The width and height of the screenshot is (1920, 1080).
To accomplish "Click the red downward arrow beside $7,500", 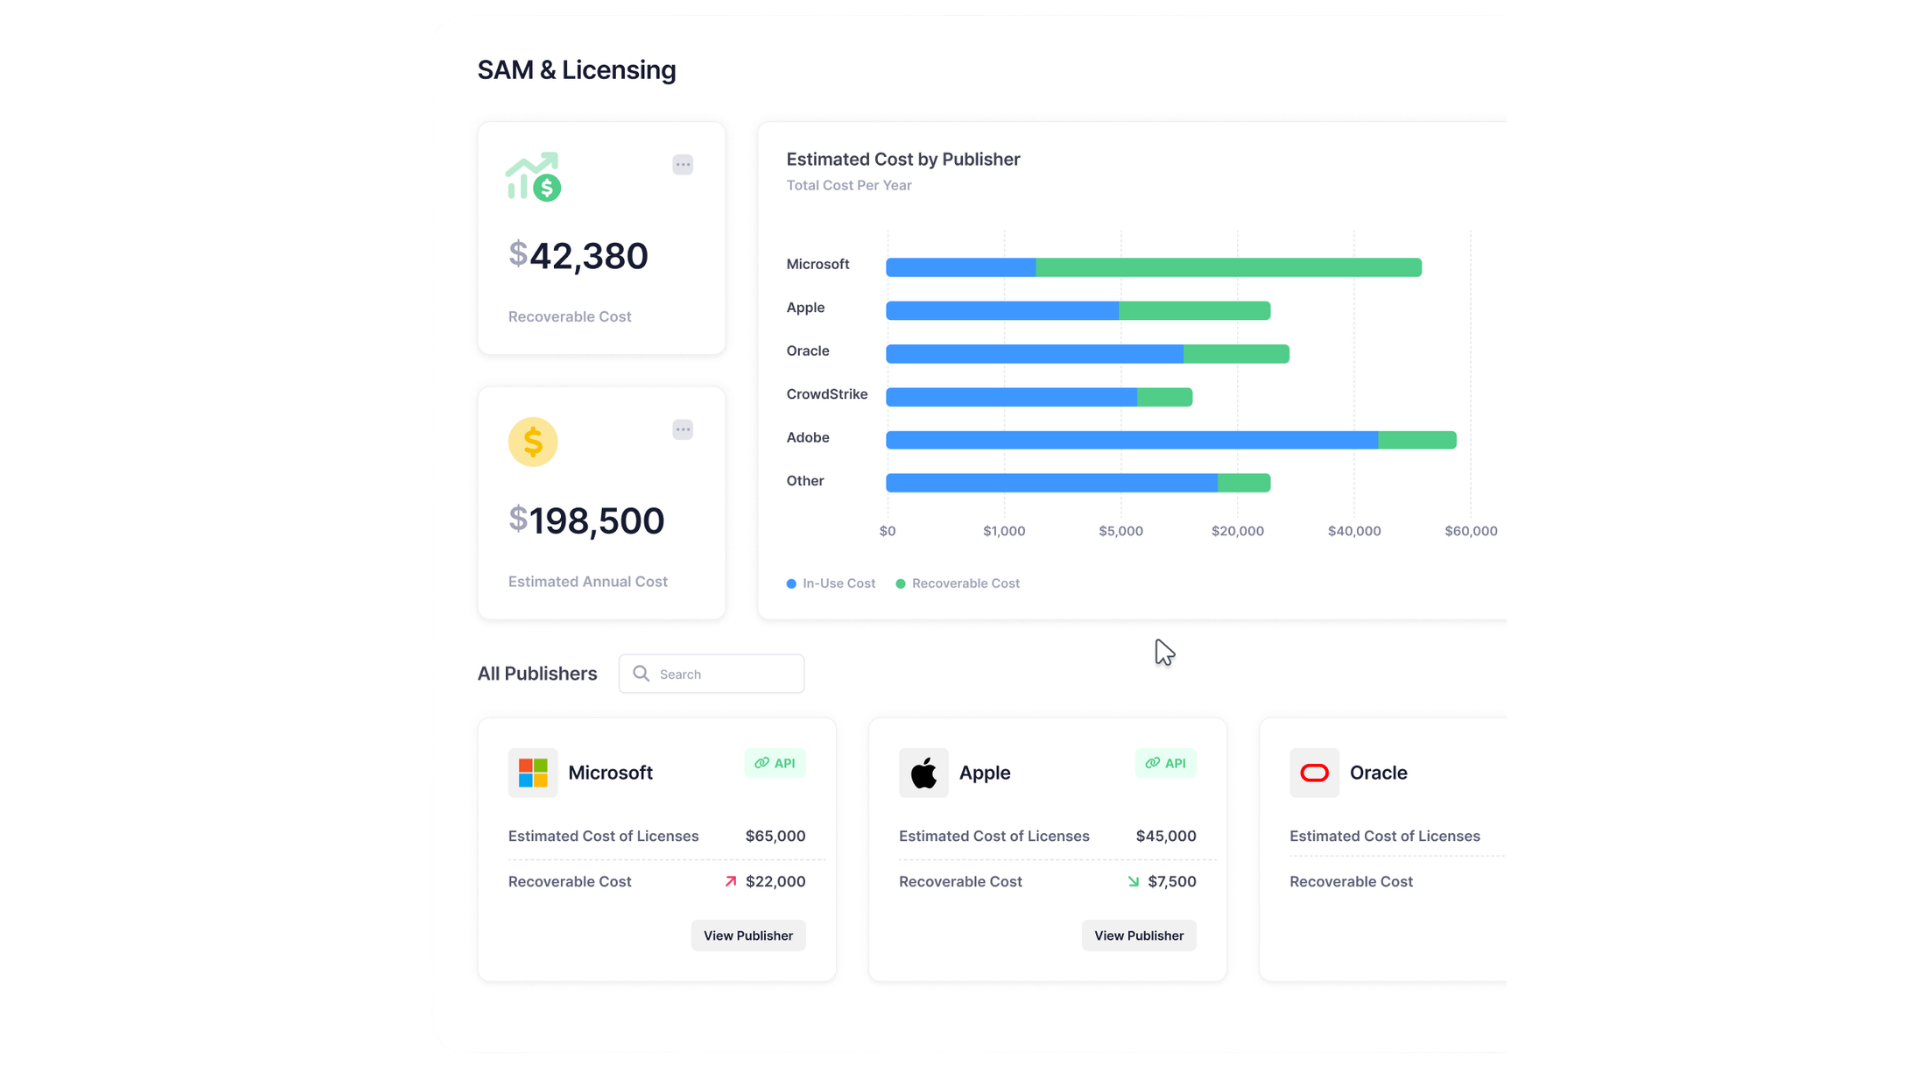I will (1133, 881).
